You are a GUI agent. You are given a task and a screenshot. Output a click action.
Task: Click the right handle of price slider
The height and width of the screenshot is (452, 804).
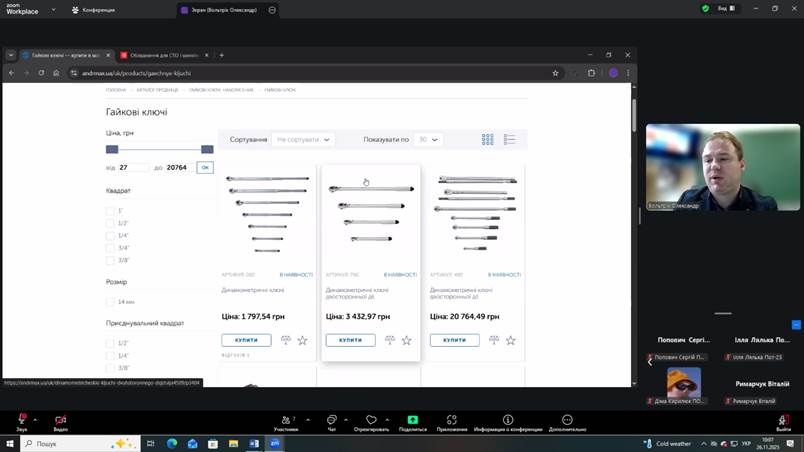[207, 149]
